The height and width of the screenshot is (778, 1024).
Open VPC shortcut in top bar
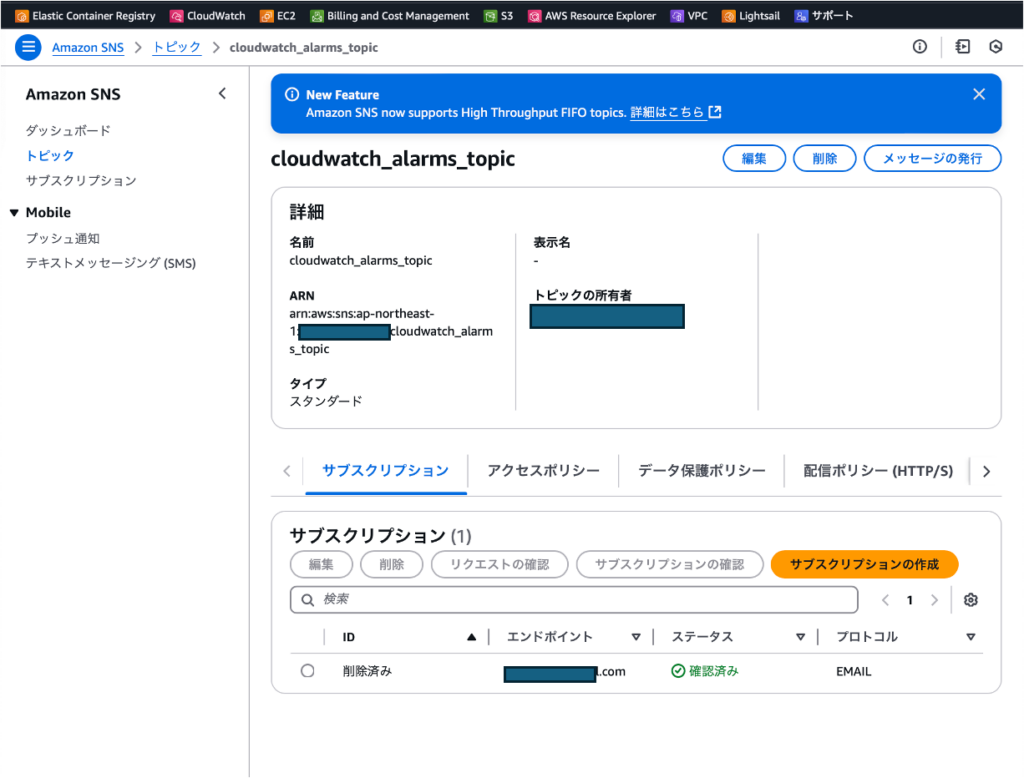tap(689, 16)
